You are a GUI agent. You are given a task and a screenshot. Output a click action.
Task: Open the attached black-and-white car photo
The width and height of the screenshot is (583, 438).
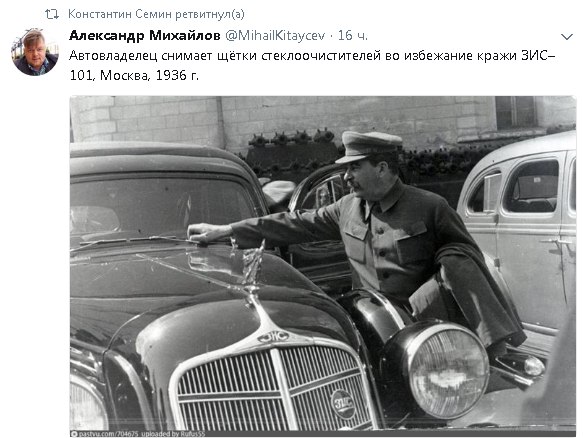point(323,266)
